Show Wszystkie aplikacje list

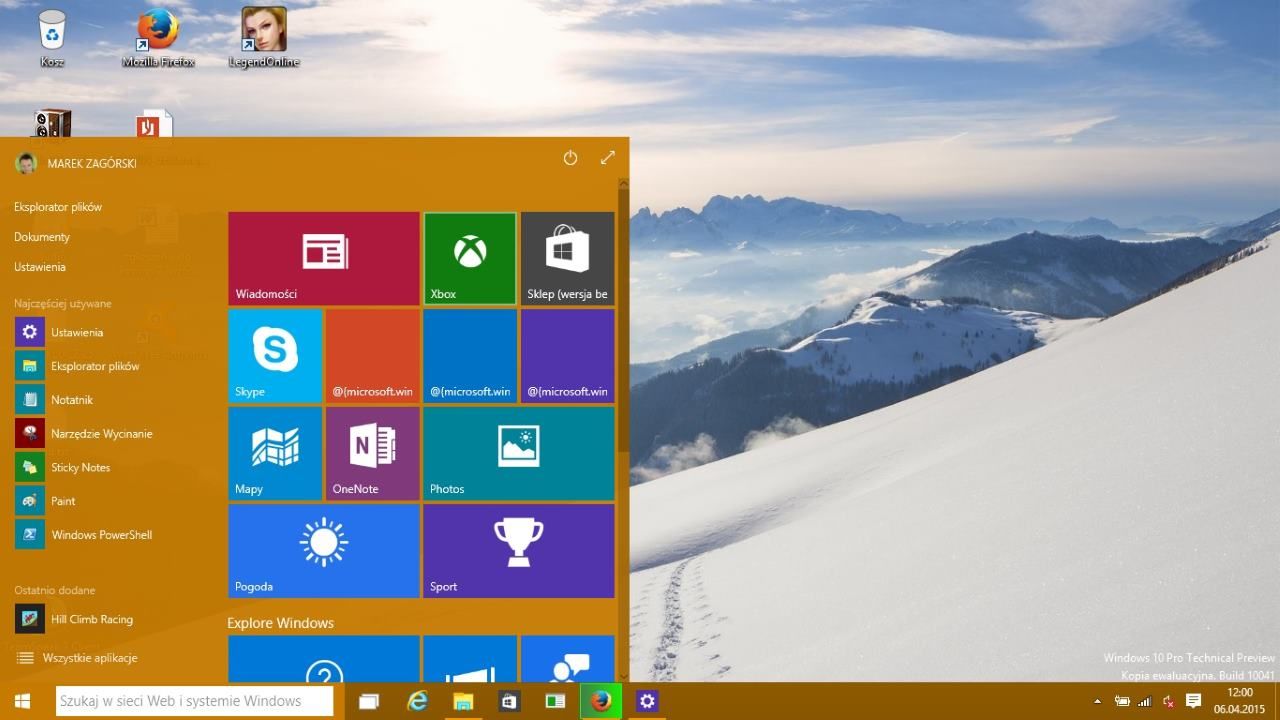tap(76, 658)
